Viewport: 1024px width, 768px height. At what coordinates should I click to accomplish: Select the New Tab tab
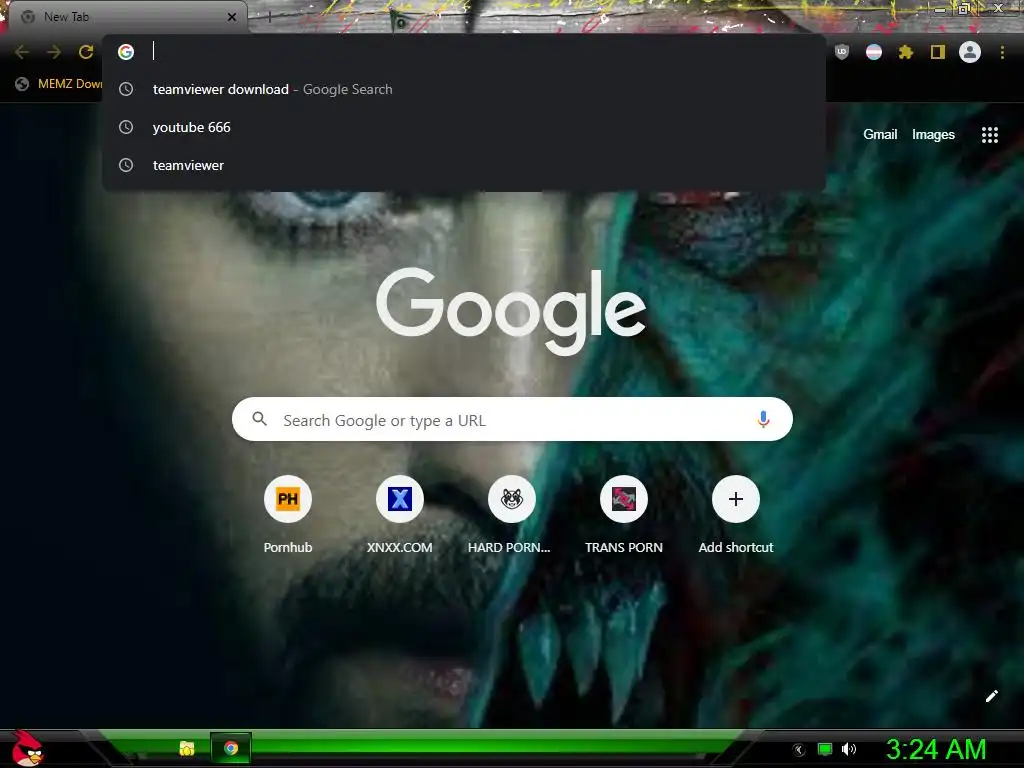[x=124, y=17]
